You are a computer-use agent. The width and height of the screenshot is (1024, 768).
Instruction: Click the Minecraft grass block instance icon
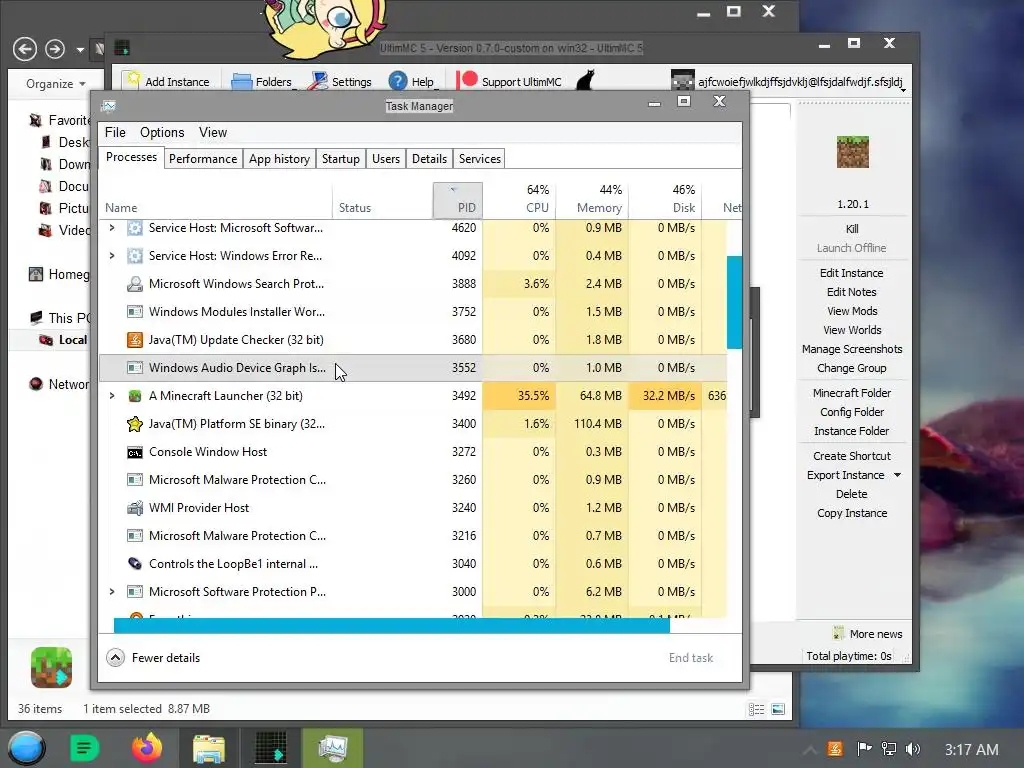[x=852, y=152]
